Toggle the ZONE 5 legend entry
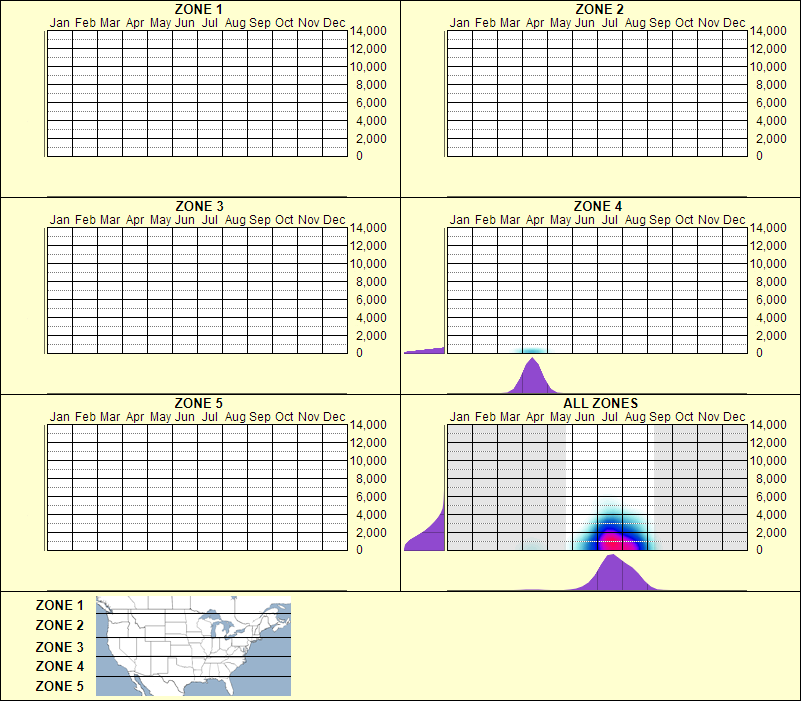801x701 pixels. (58, 686)
